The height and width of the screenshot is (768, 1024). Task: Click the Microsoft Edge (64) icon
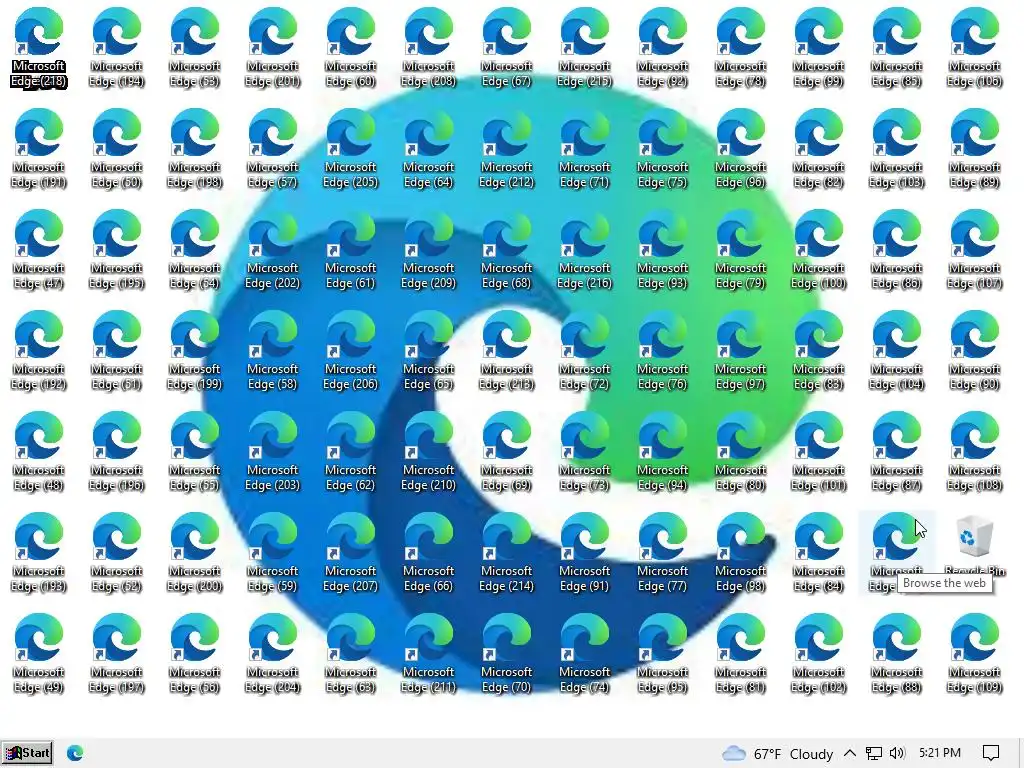coord(428,149)
